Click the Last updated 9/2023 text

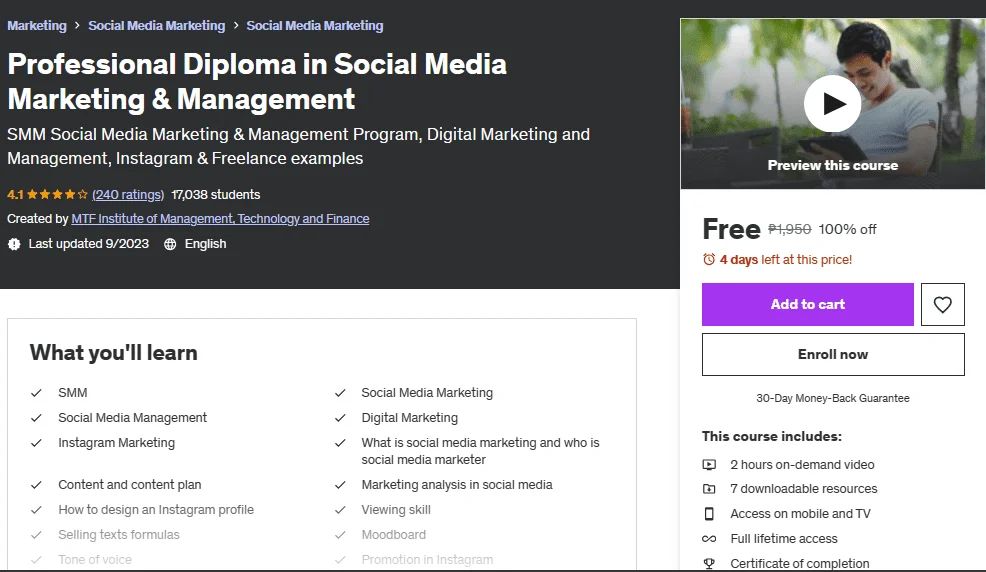click(89, 244)
